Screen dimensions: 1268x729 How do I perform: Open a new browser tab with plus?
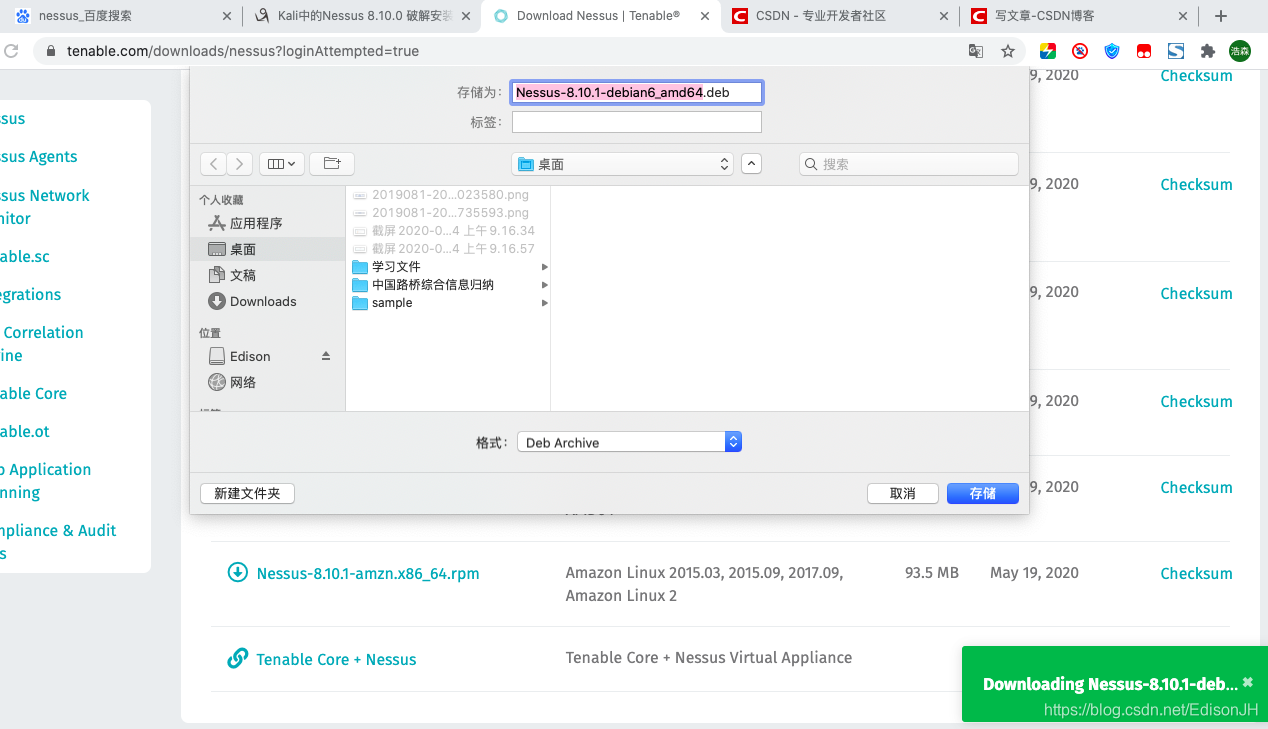pos(1221,16)
